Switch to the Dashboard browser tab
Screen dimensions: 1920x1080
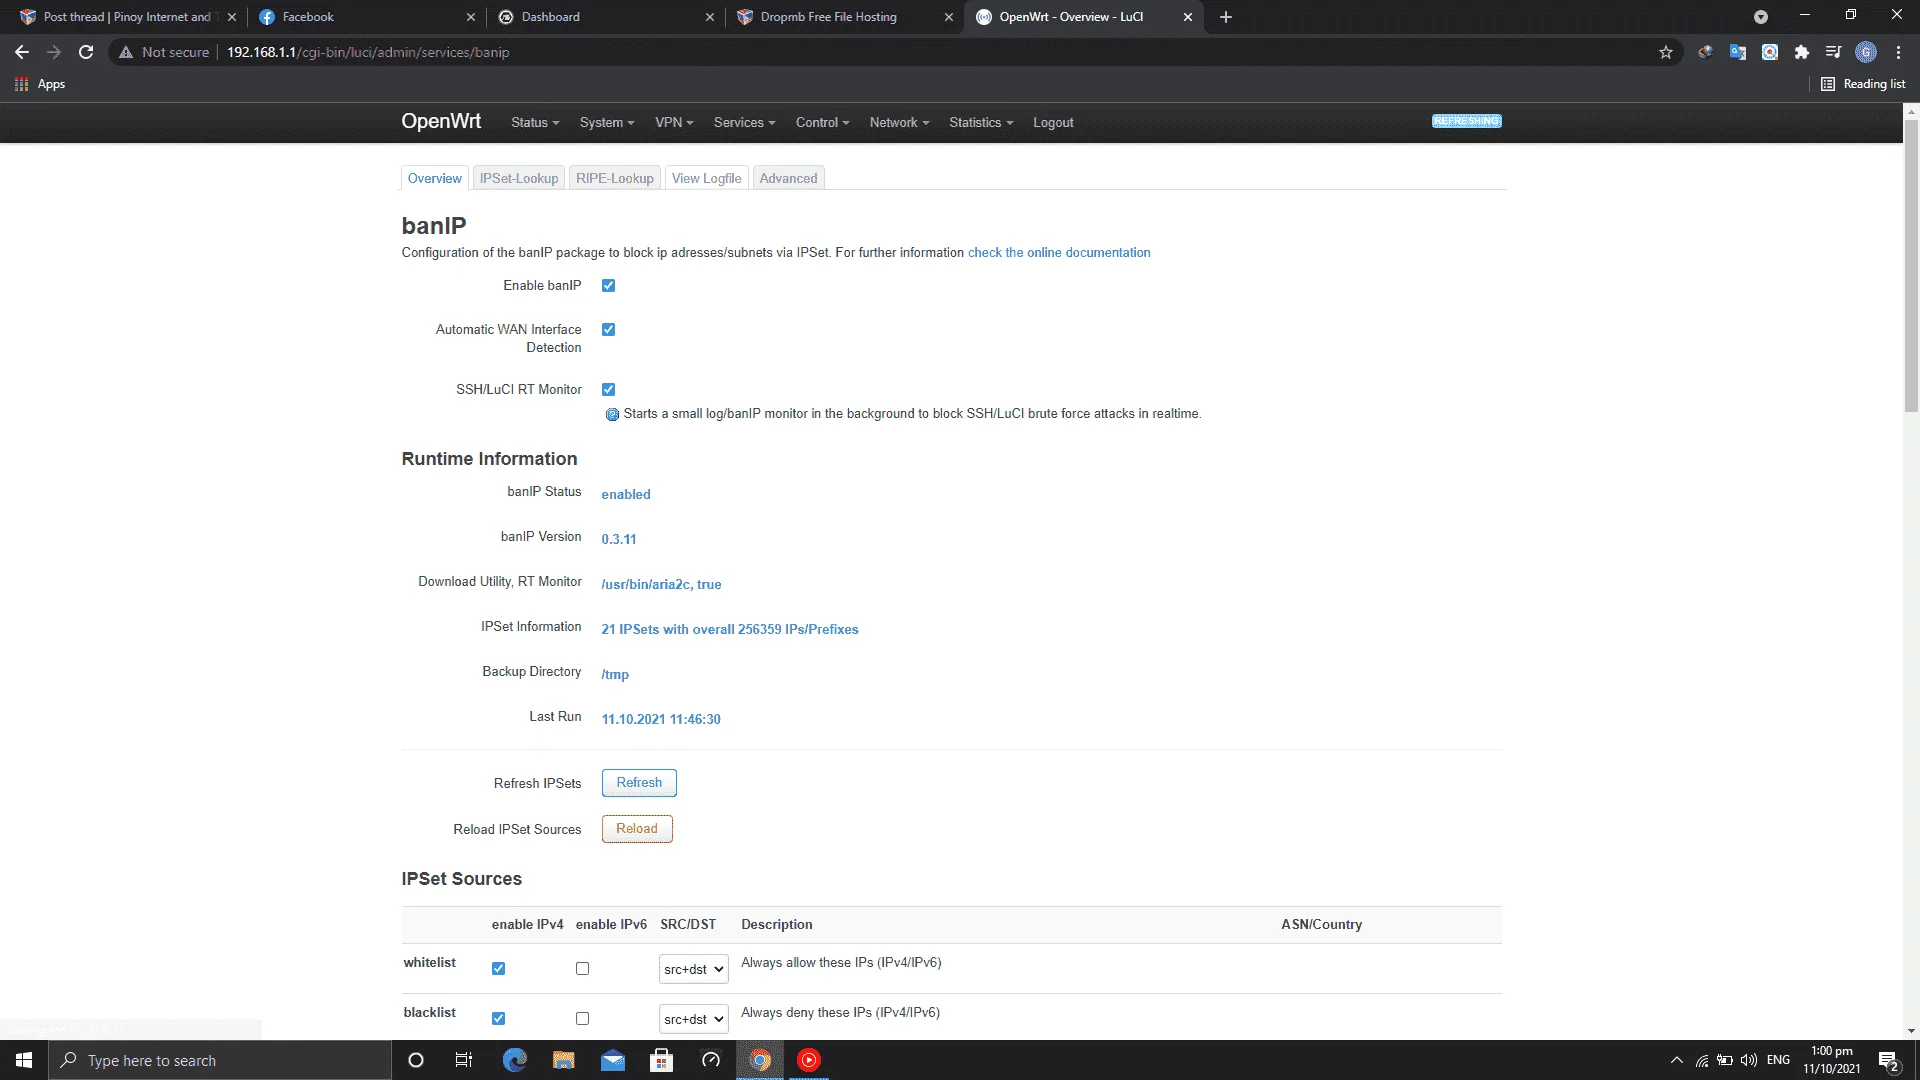pos(605,17)
